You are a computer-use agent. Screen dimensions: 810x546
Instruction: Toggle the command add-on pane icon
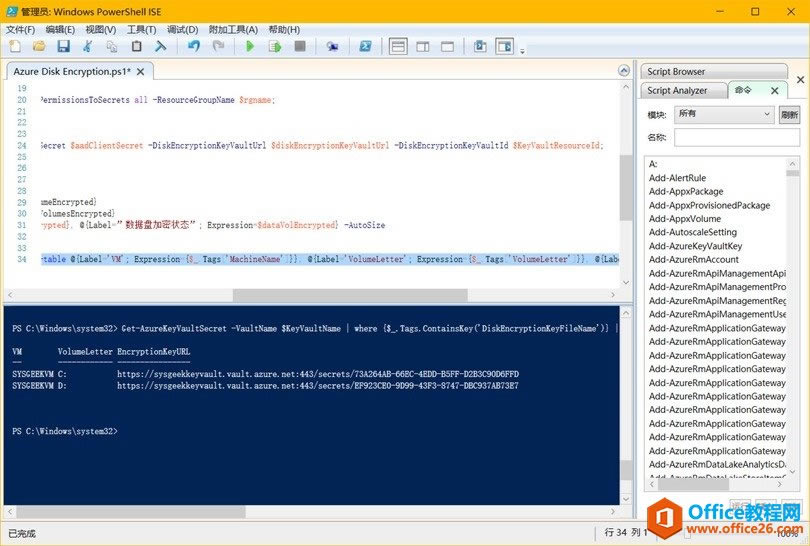point(505,46)
